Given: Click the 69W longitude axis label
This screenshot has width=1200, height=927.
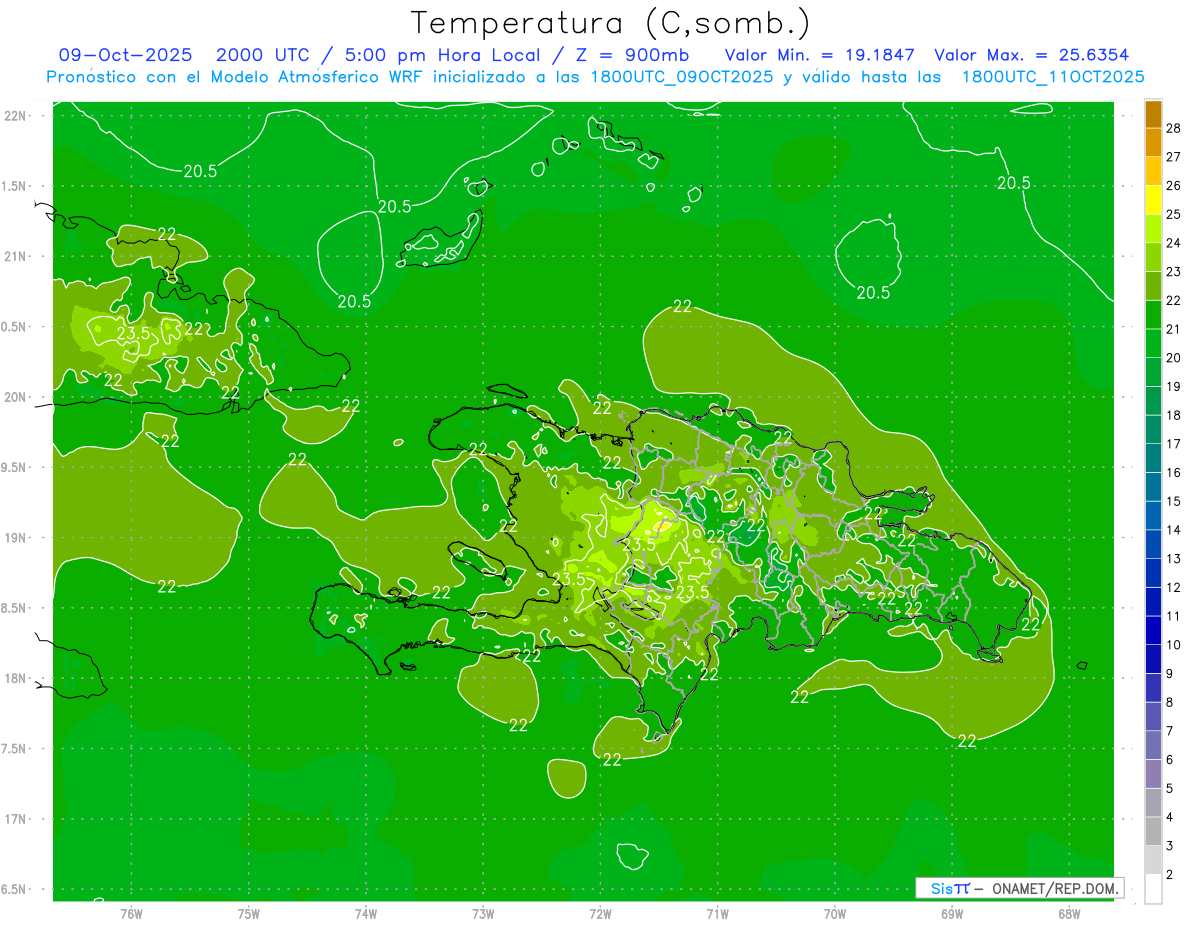Looking at the screenshot, I should 952,913.
